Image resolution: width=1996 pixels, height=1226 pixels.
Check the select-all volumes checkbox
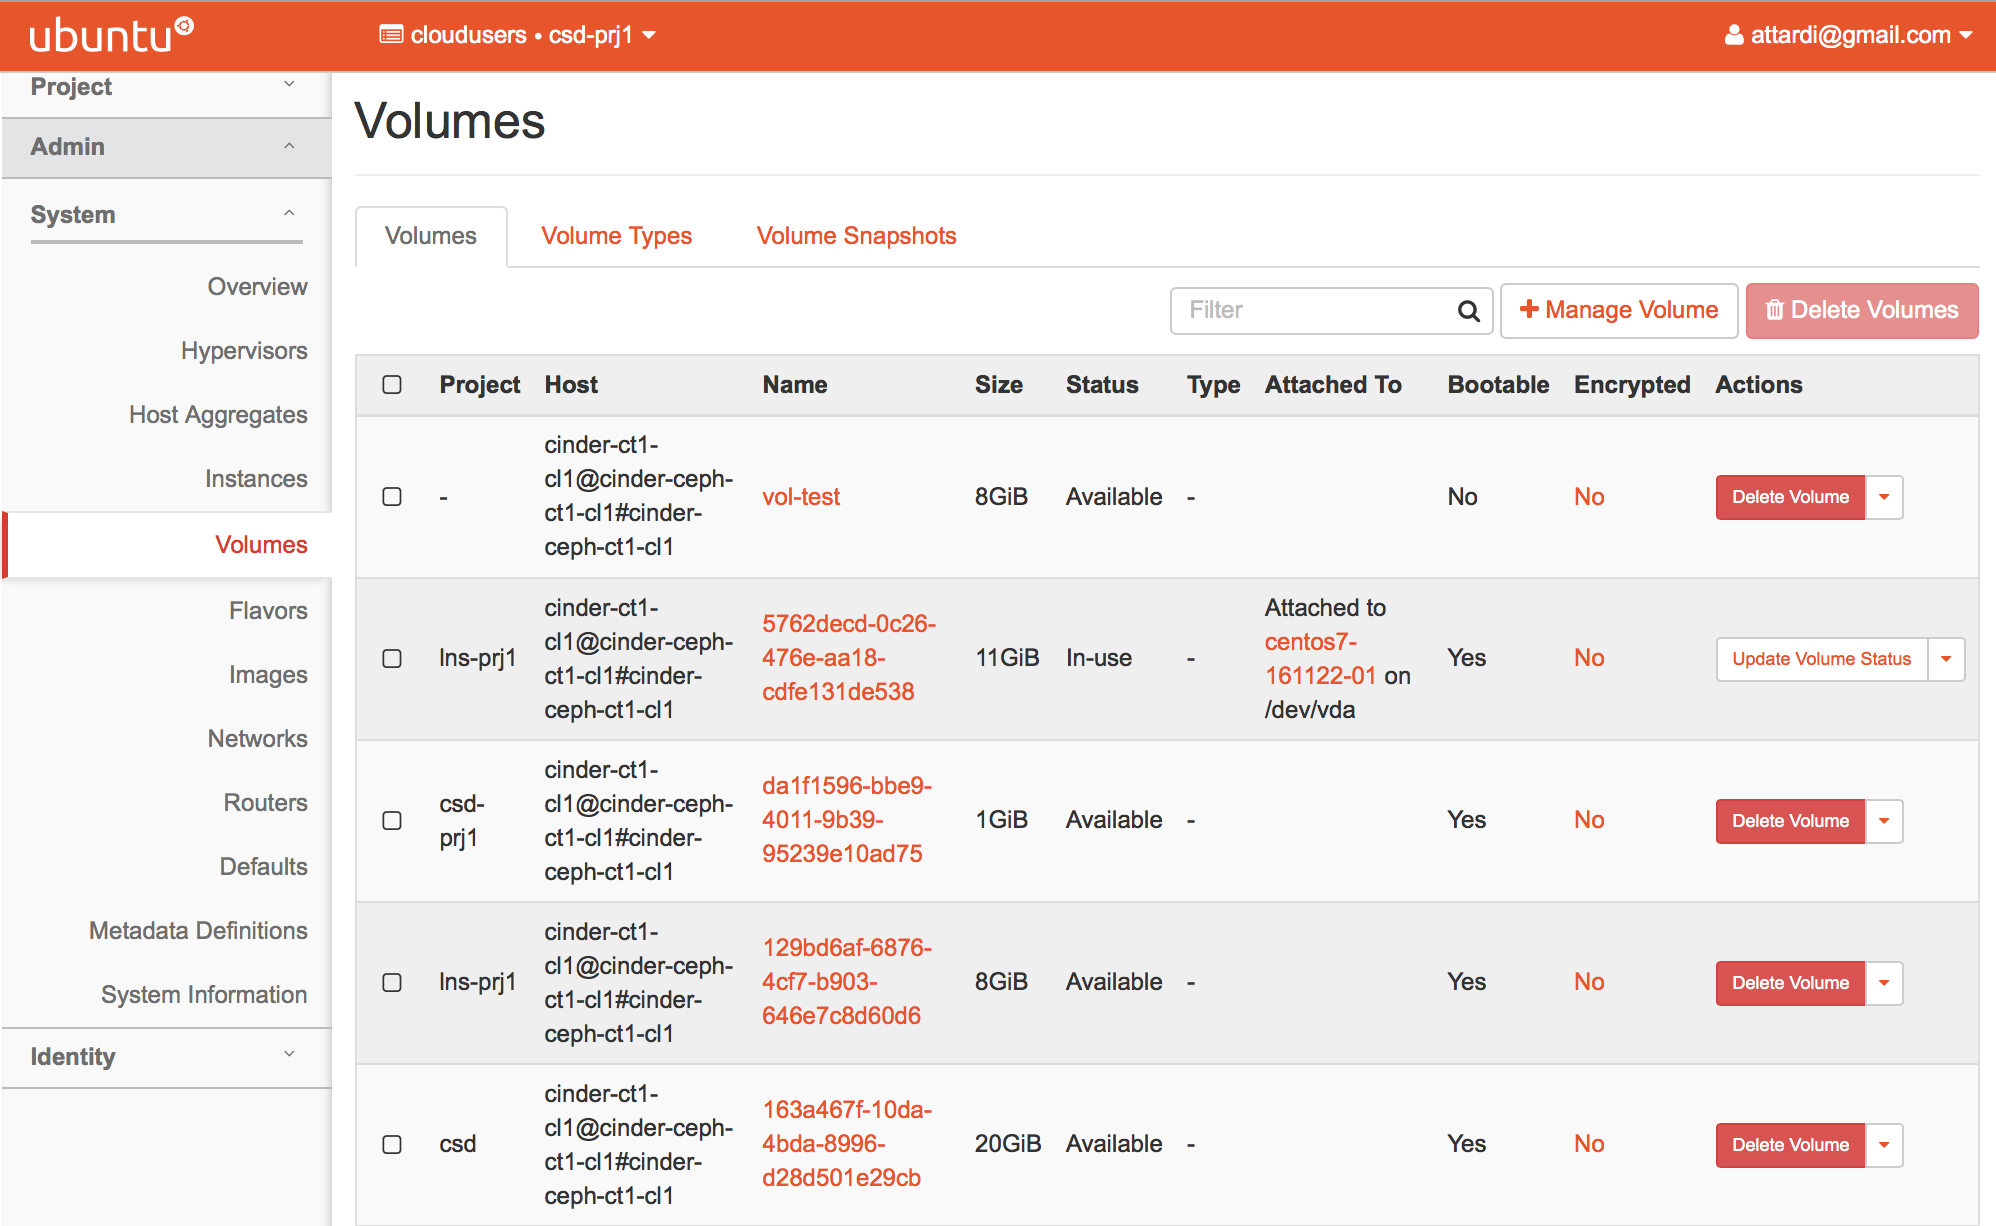pos(392,385)
